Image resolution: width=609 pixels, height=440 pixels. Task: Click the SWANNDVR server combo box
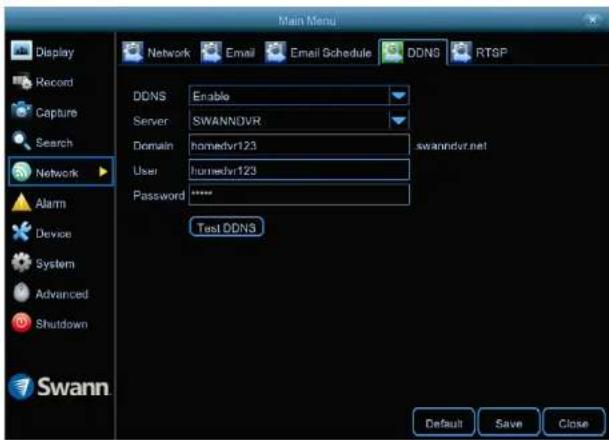[x=299, y=121]
